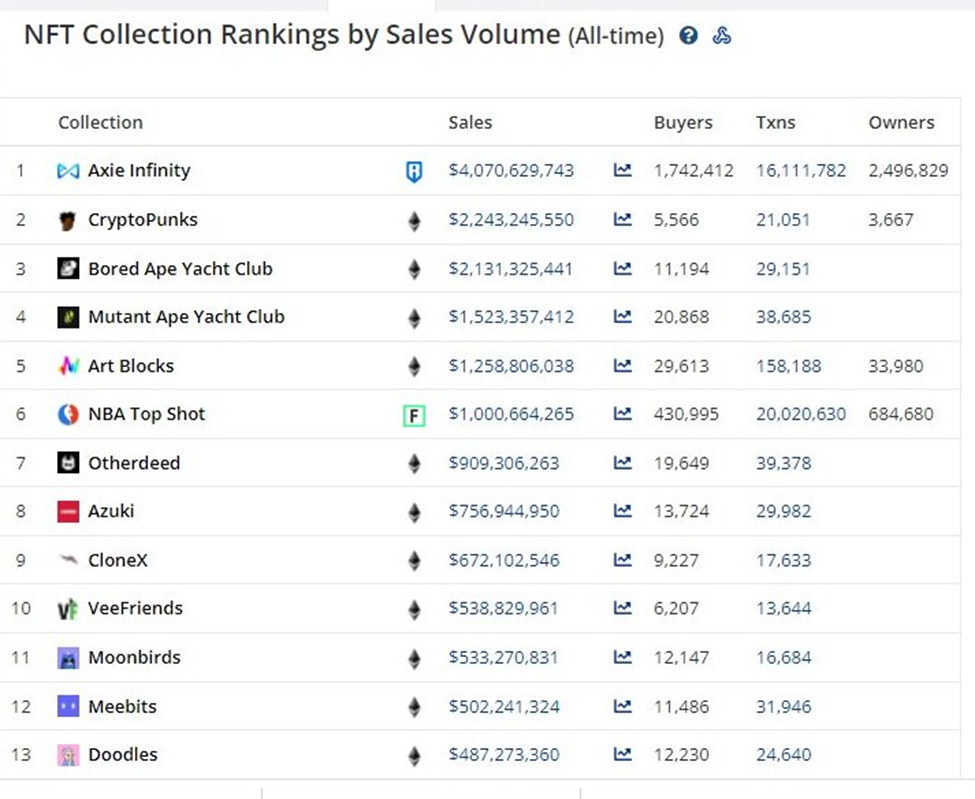Open the Mutant Ape Yacht Club collection

pyautogui.click(x=186, y=317)
